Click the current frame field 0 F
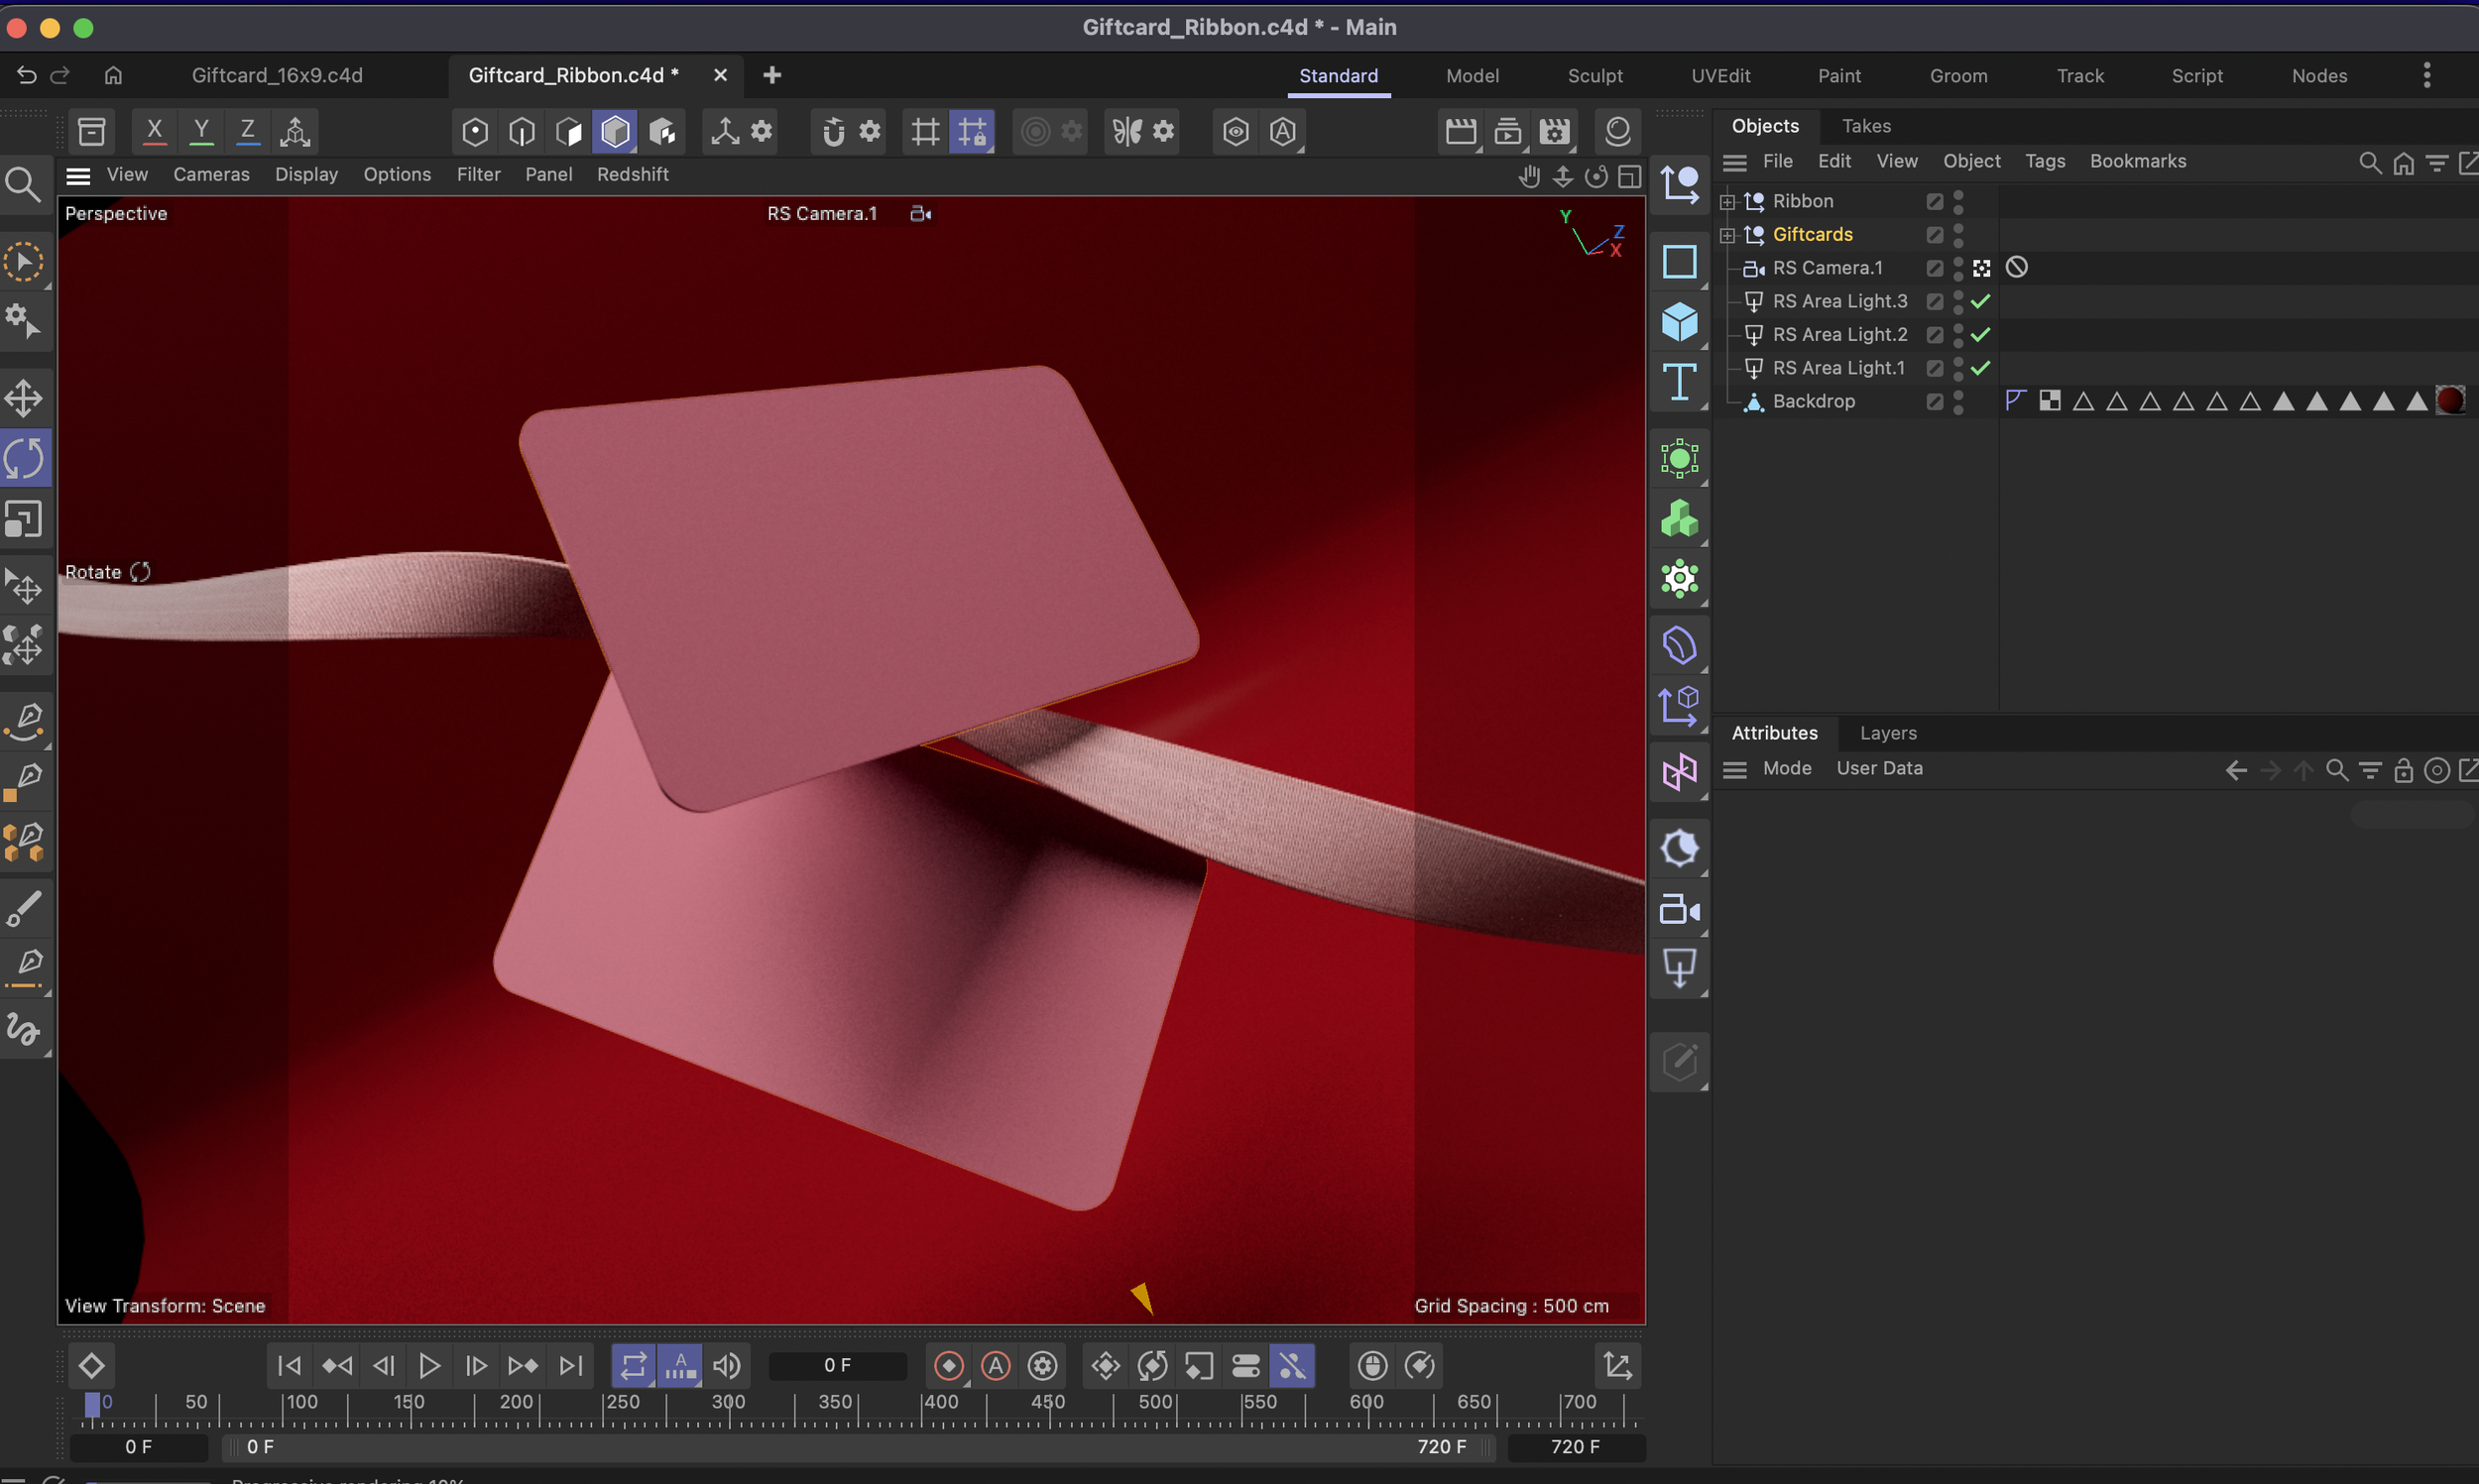The height and width of the screenshot is (1484, 2479). click(837, 1365)
